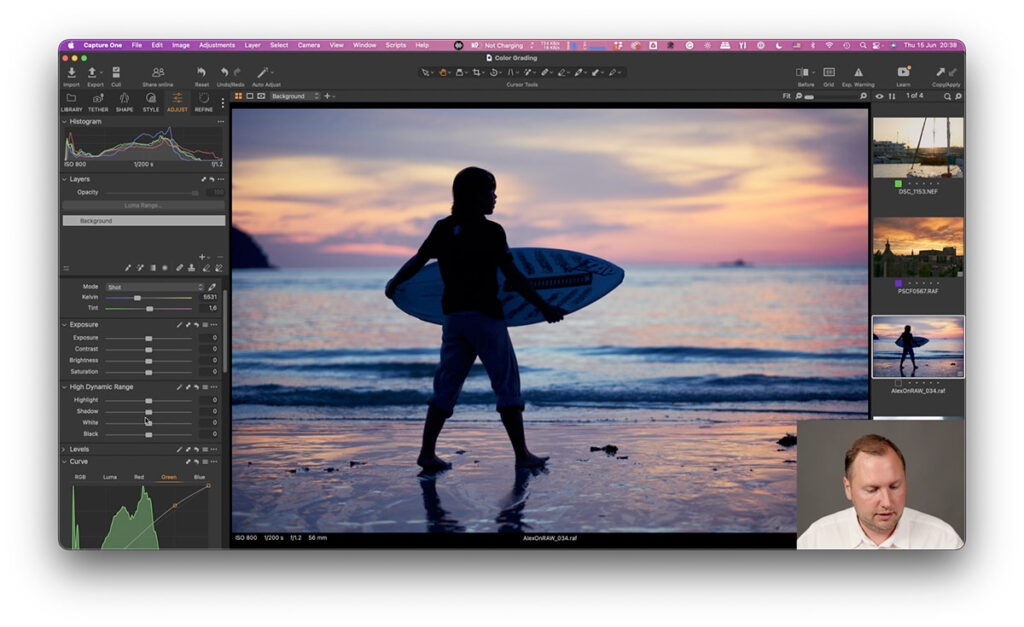
Task: Open the Cull tool
Action: (117, 71)
